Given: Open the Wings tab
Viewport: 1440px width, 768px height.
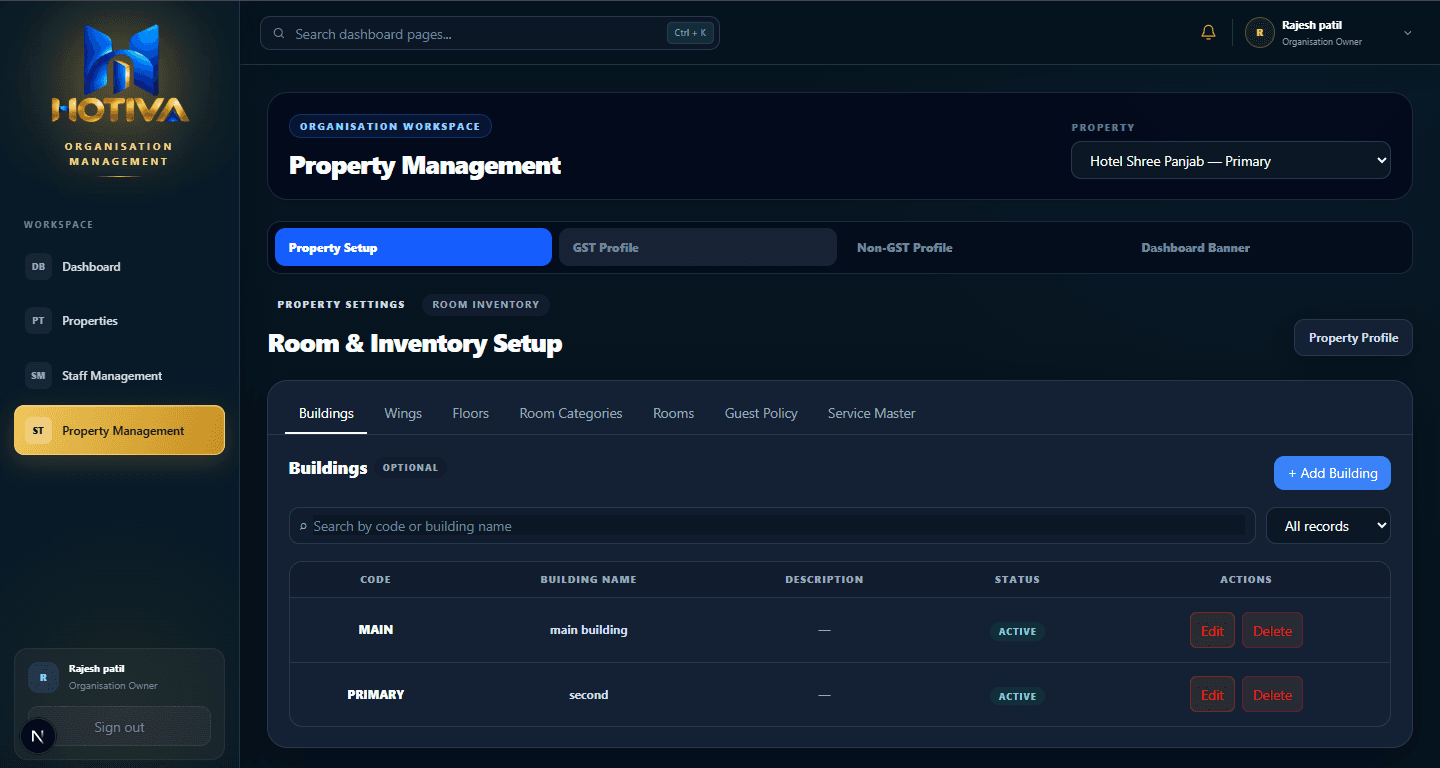Looking at the screenshot, I should point(403,413).
